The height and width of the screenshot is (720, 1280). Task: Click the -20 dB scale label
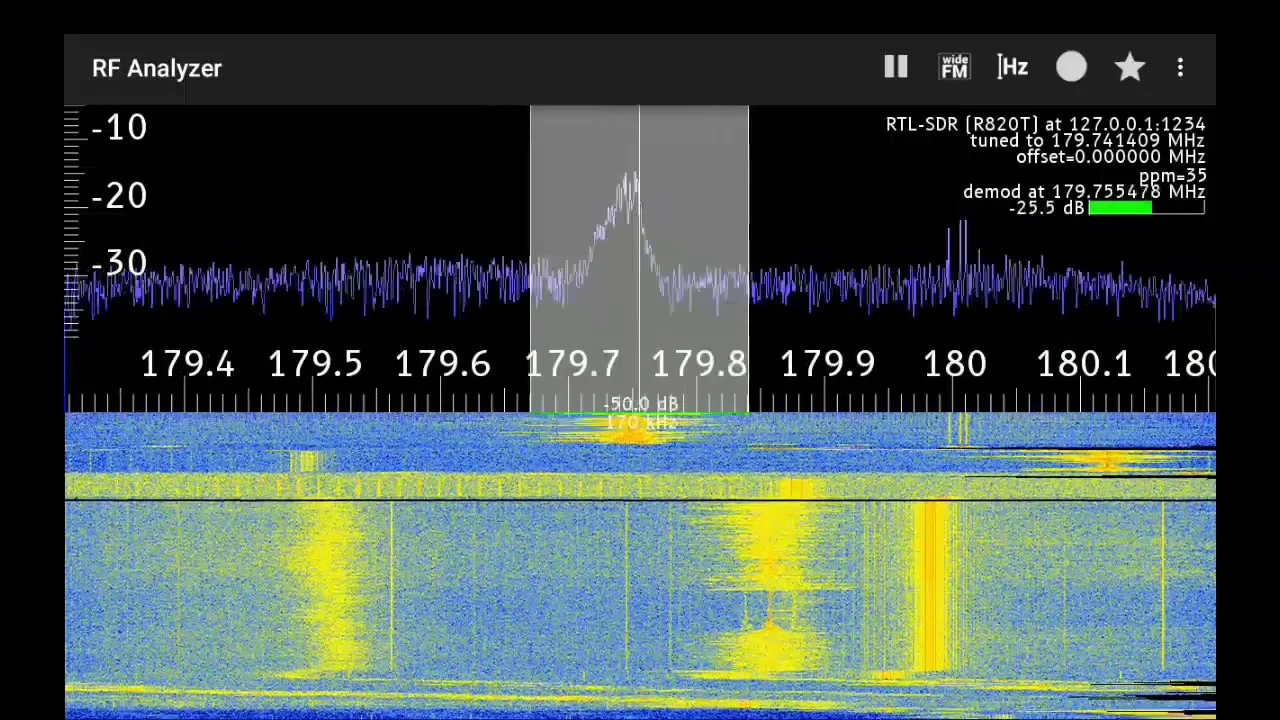[x=119, y=196]
